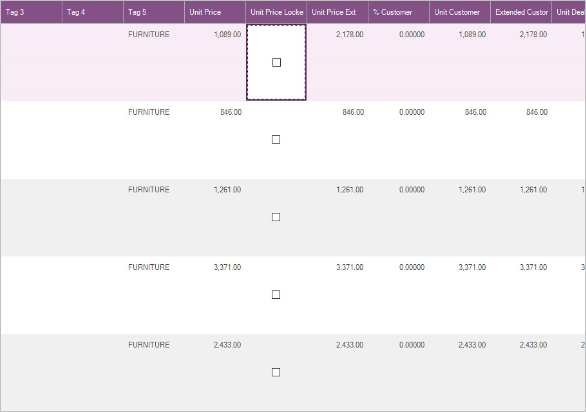Select the Unit Price Ext column header
Screen dimensions: 586x412
point(337,12)
